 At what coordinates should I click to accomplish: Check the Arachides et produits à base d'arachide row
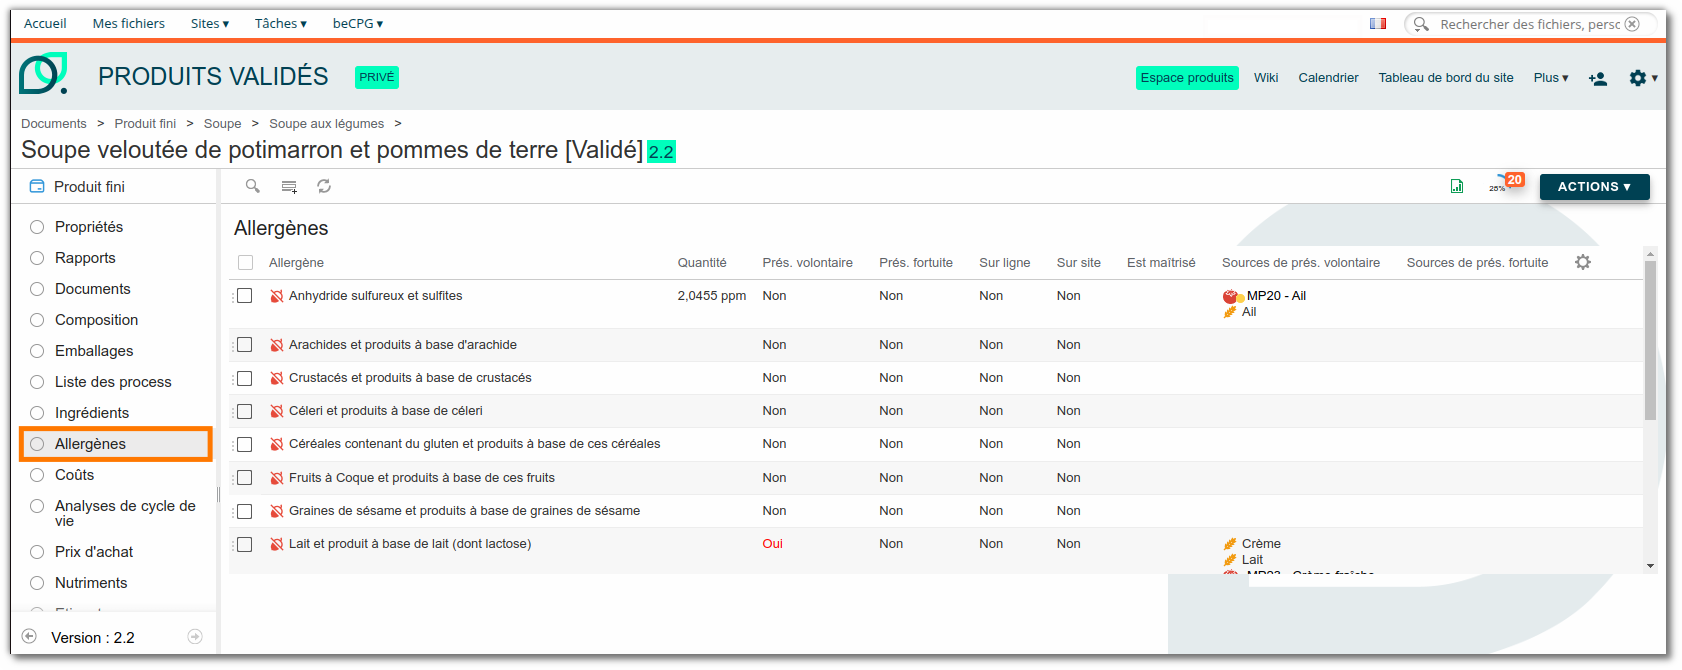pos(244,345)
